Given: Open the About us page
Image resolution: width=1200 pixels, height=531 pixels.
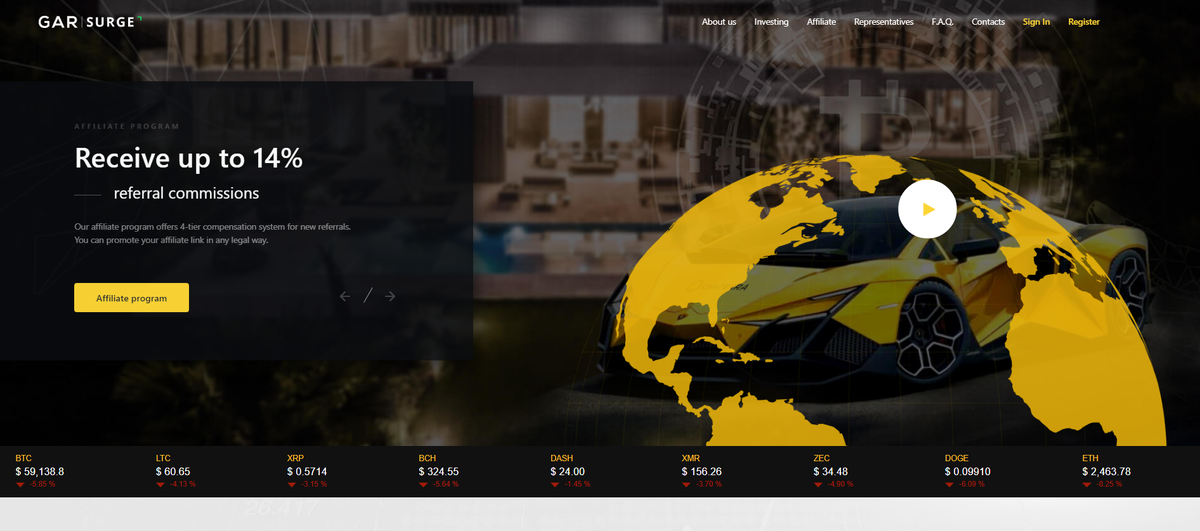Looking at the screenshot, I should pyautogui.click(x=719, y=22).
